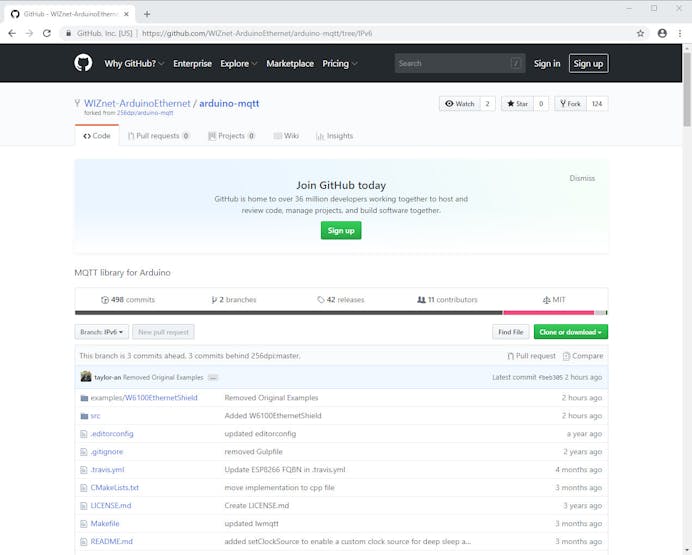Screen dimensions: 692x555
Task: Click Sign in link
Action: (546, 64)
